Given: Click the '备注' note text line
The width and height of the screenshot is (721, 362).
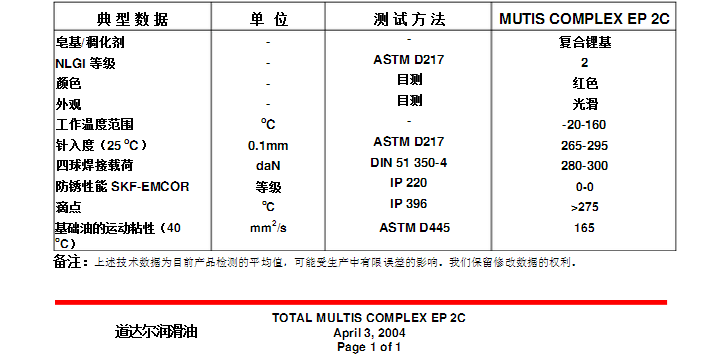Looking at the screenshot, I should (x=315, y=262).
